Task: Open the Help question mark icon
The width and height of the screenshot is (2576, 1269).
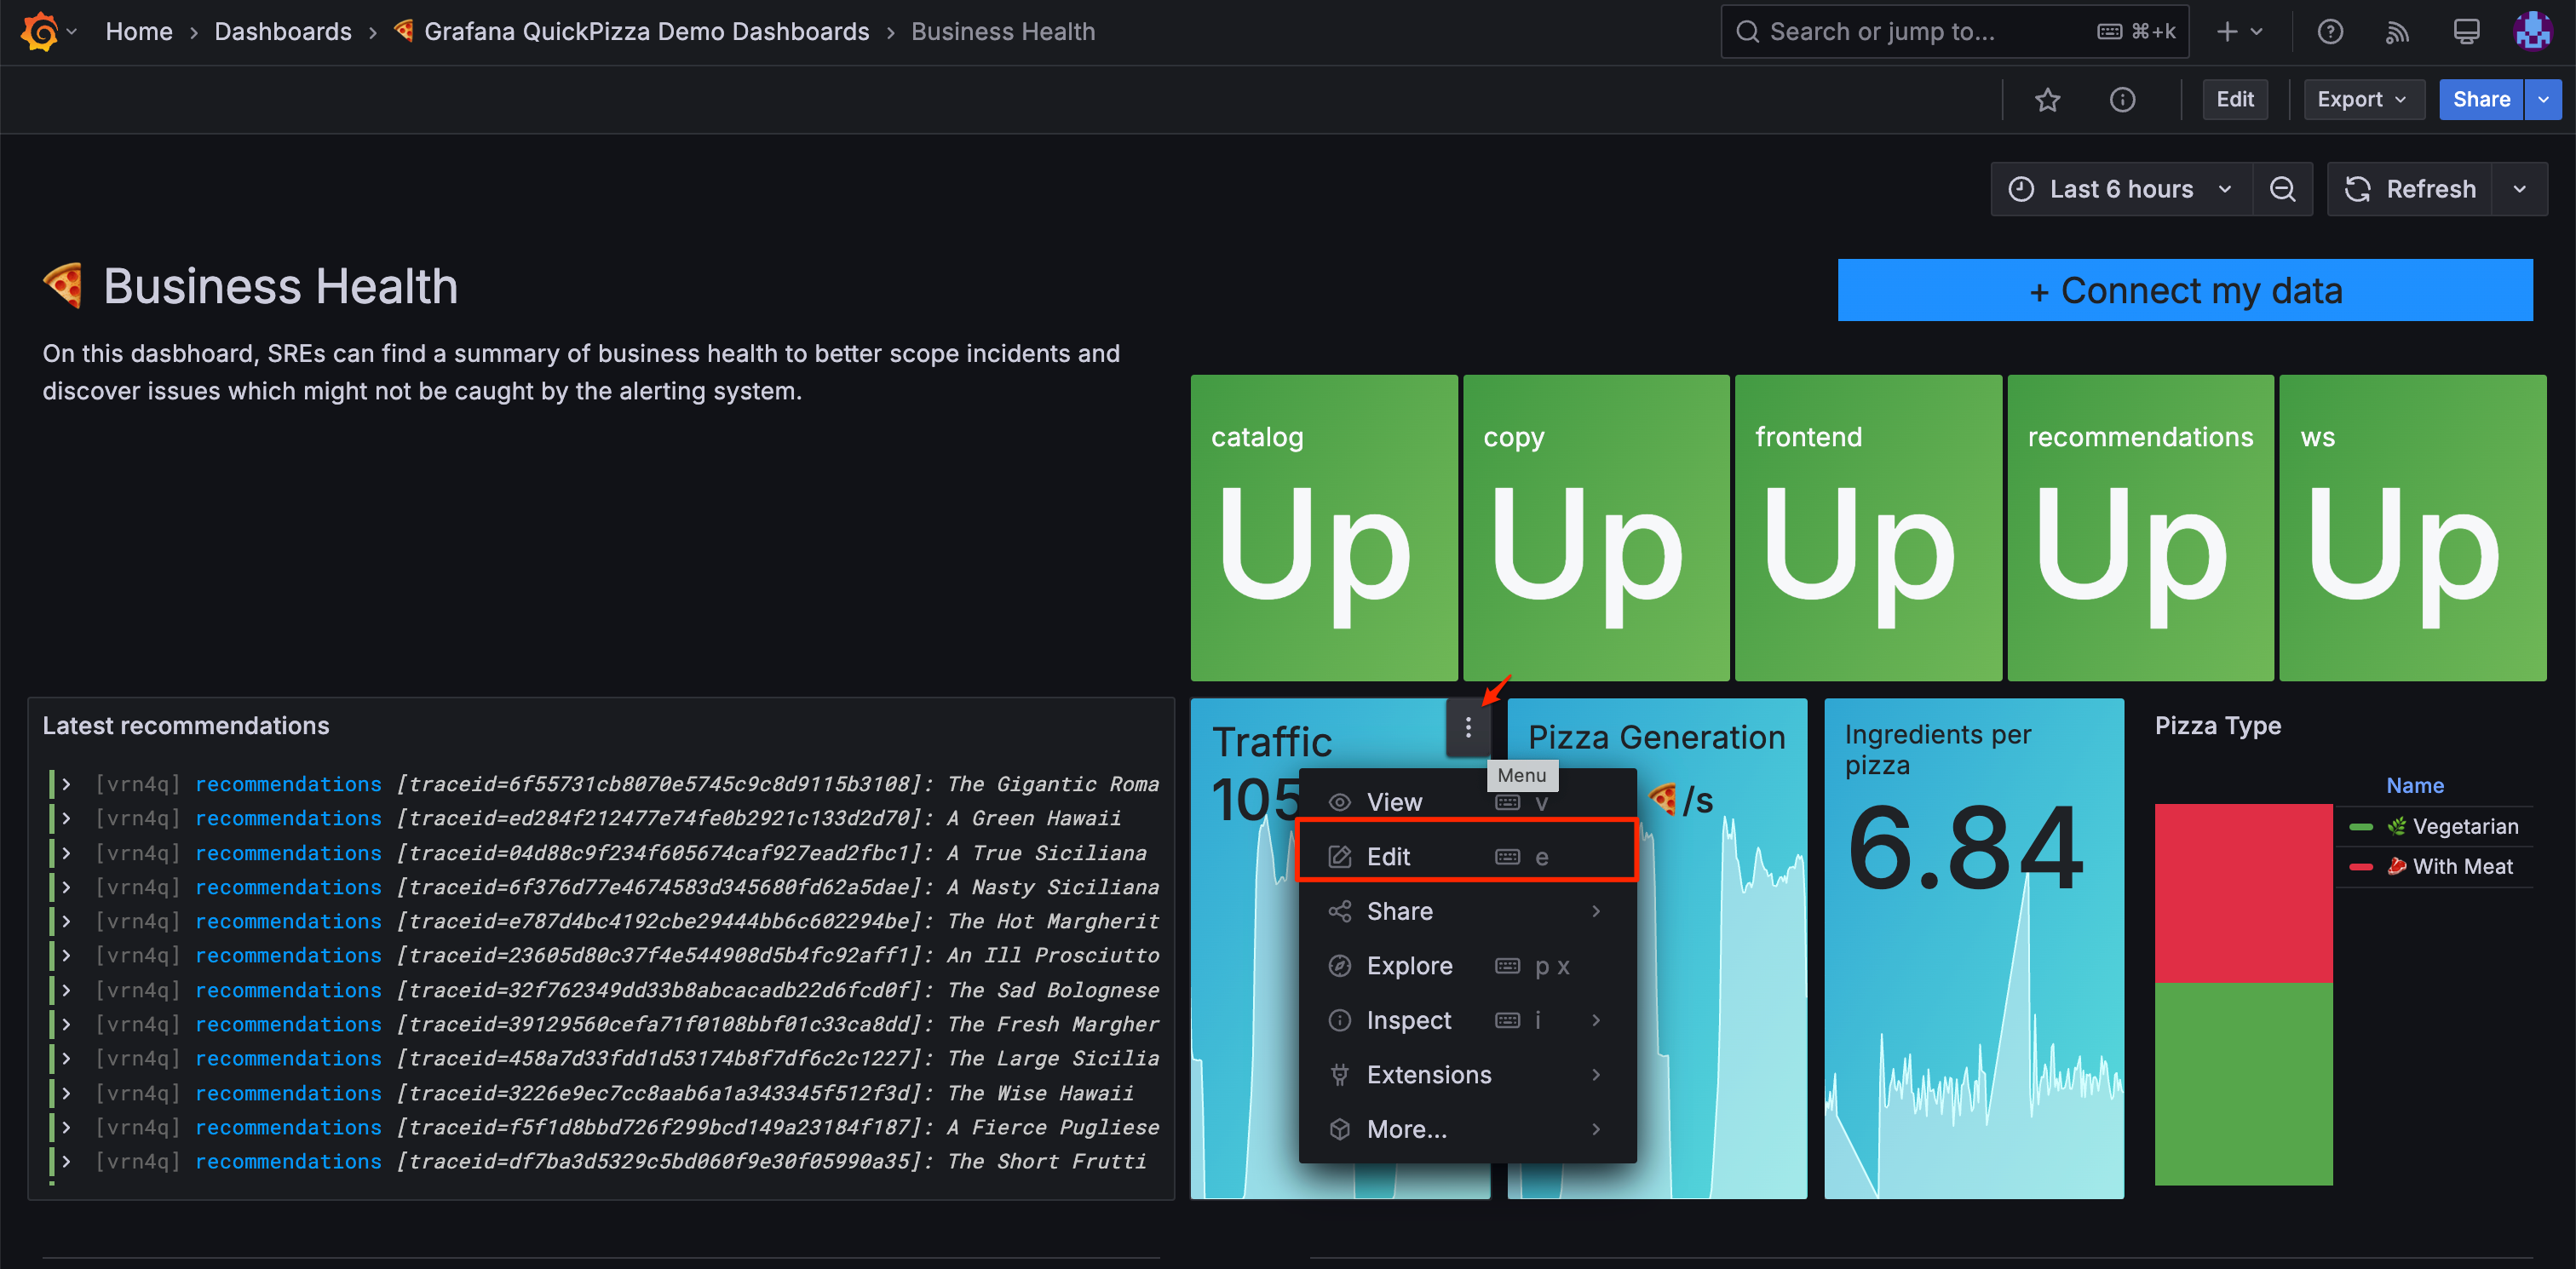Action: click(2330, 32)
